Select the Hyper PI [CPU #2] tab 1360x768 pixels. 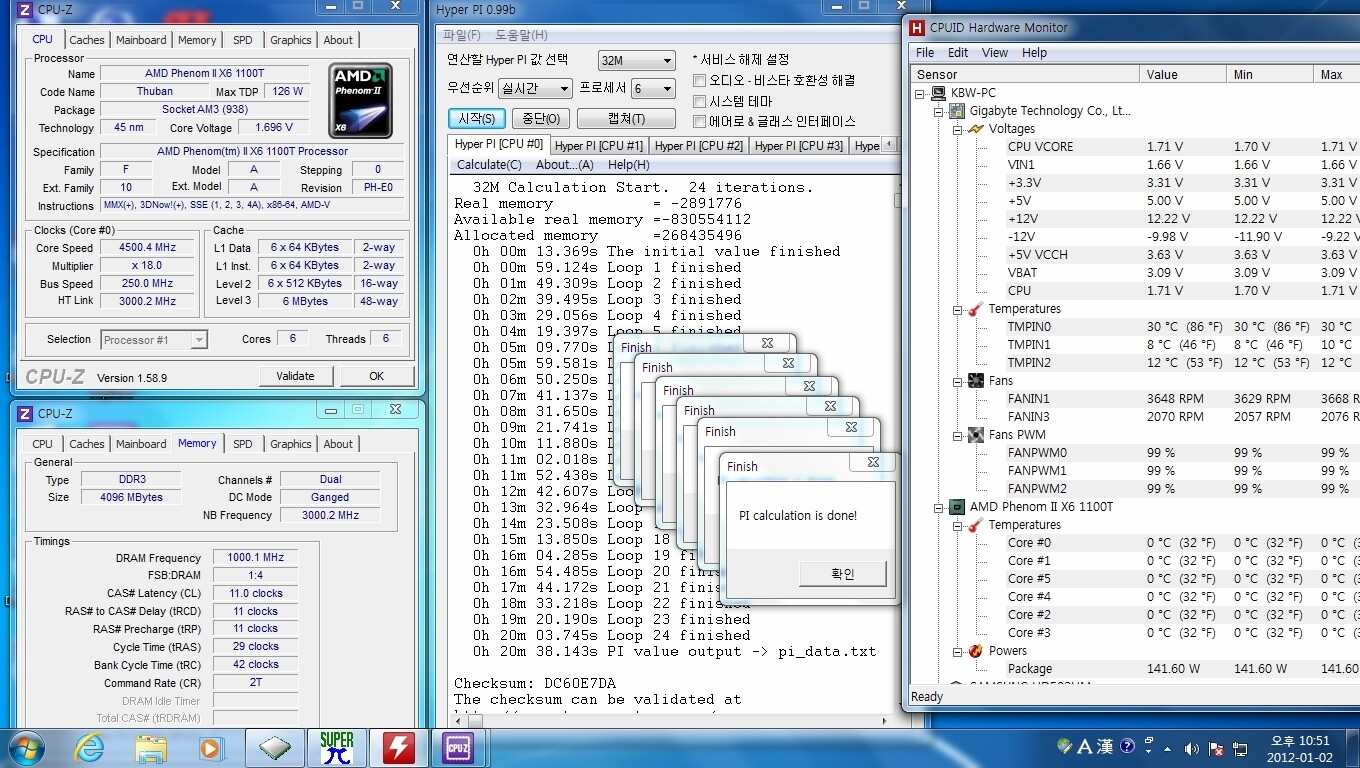tap(698, 146)
